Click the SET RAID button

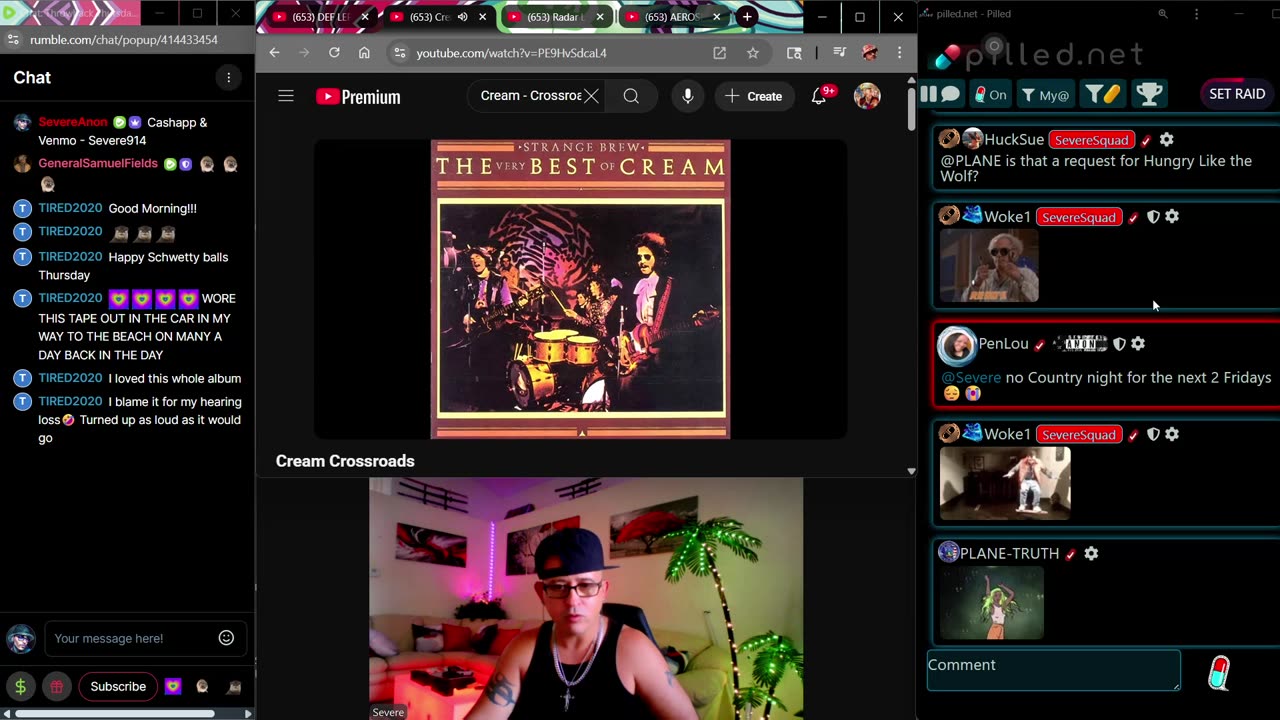click(1237, 94)
